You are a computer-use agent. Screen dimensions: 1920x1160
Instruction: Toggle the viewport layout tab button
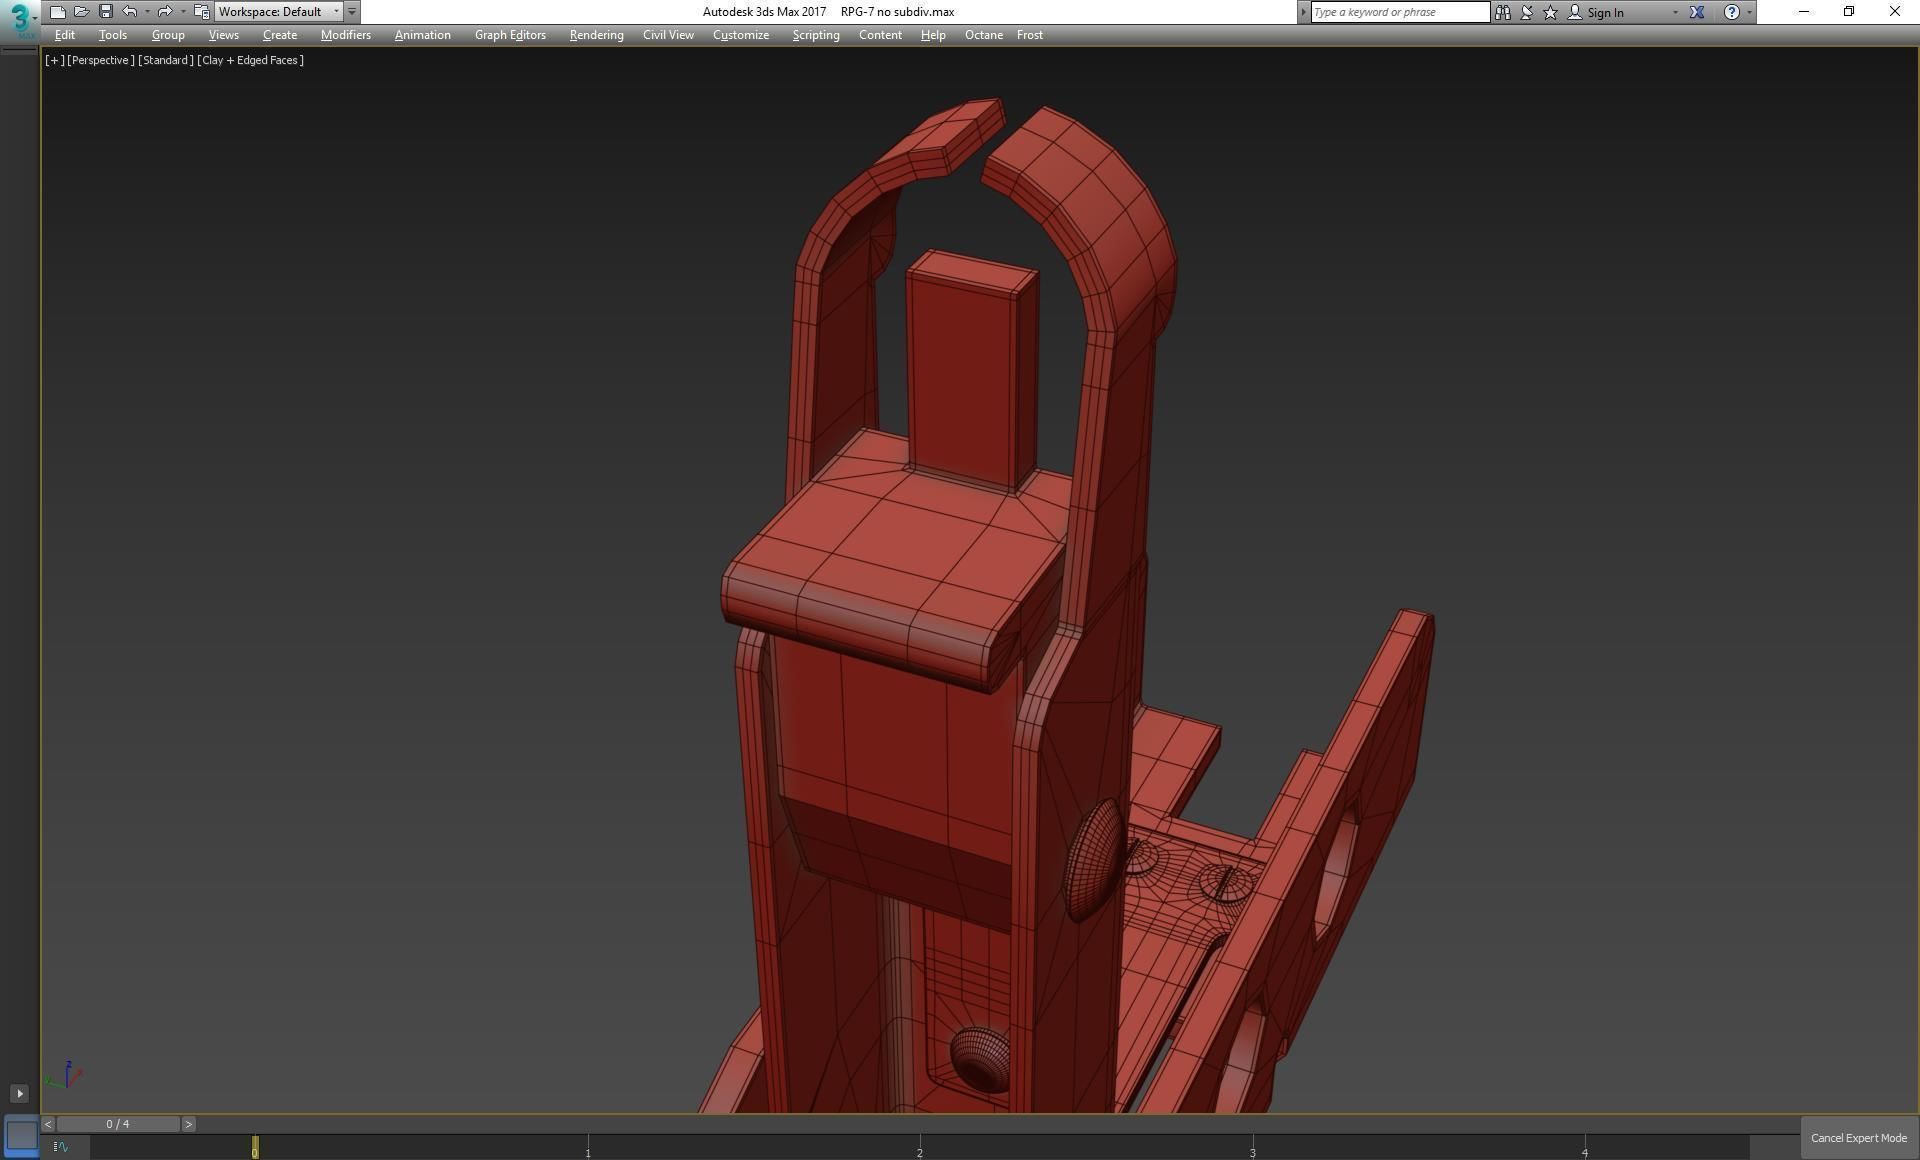coord(19,1094)
